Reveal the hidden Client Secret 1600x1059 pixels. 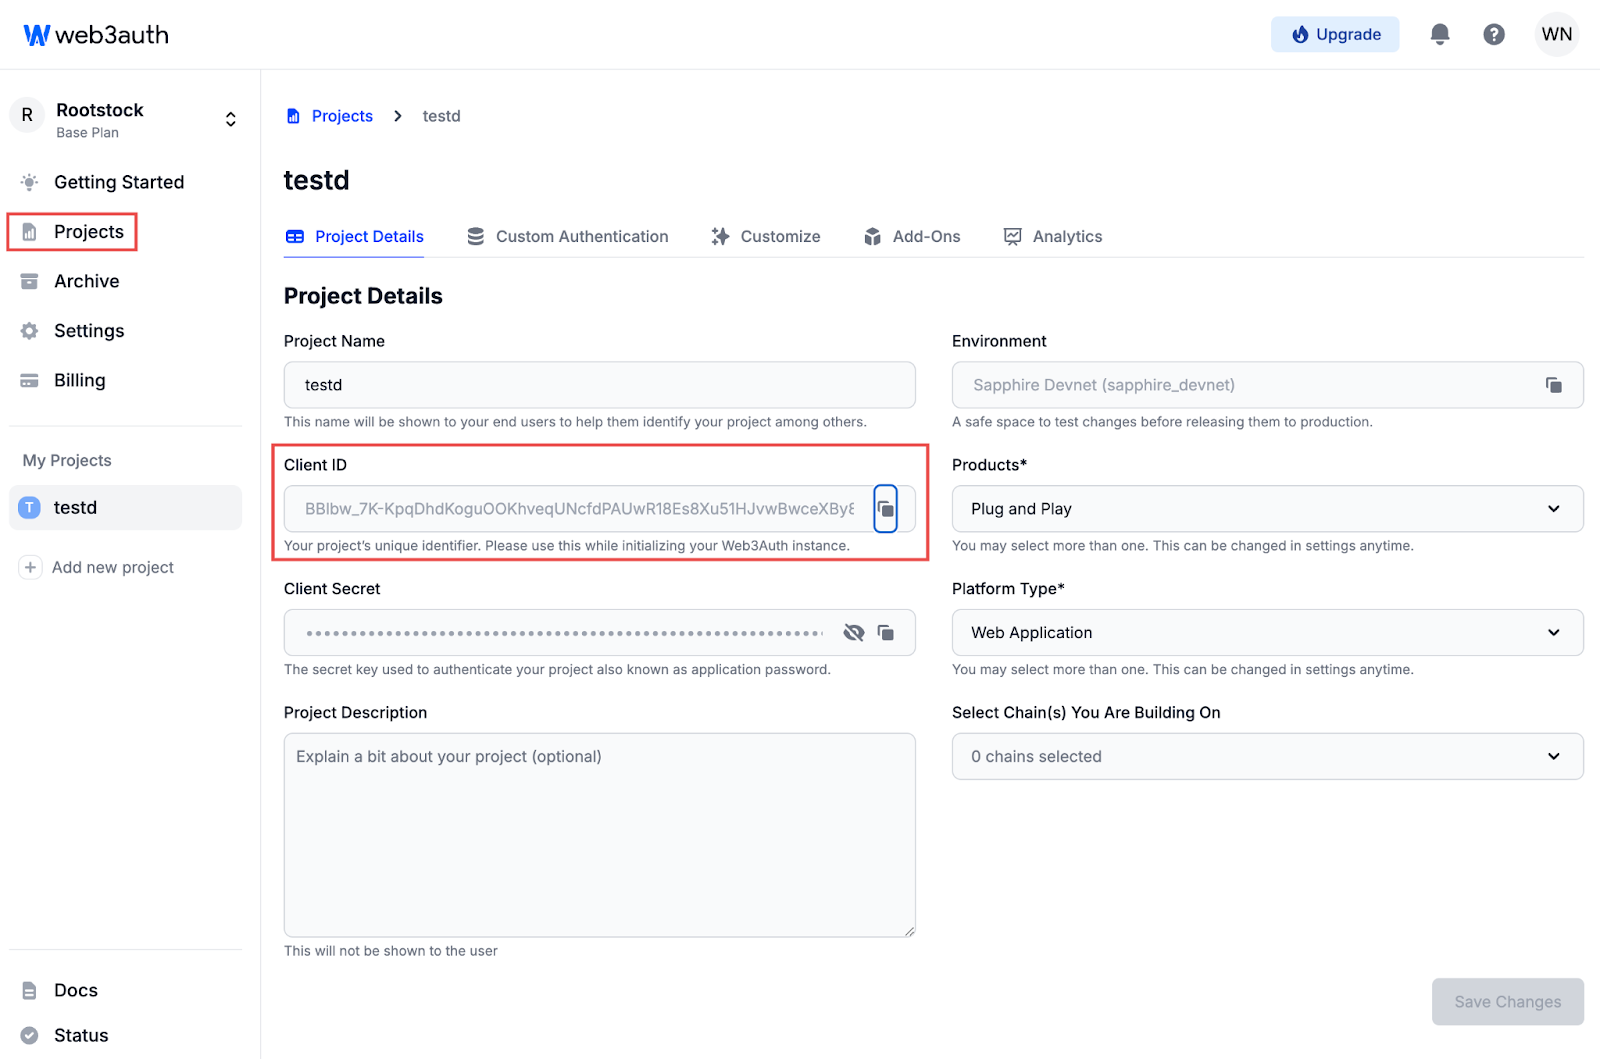[x=853, y=633]
